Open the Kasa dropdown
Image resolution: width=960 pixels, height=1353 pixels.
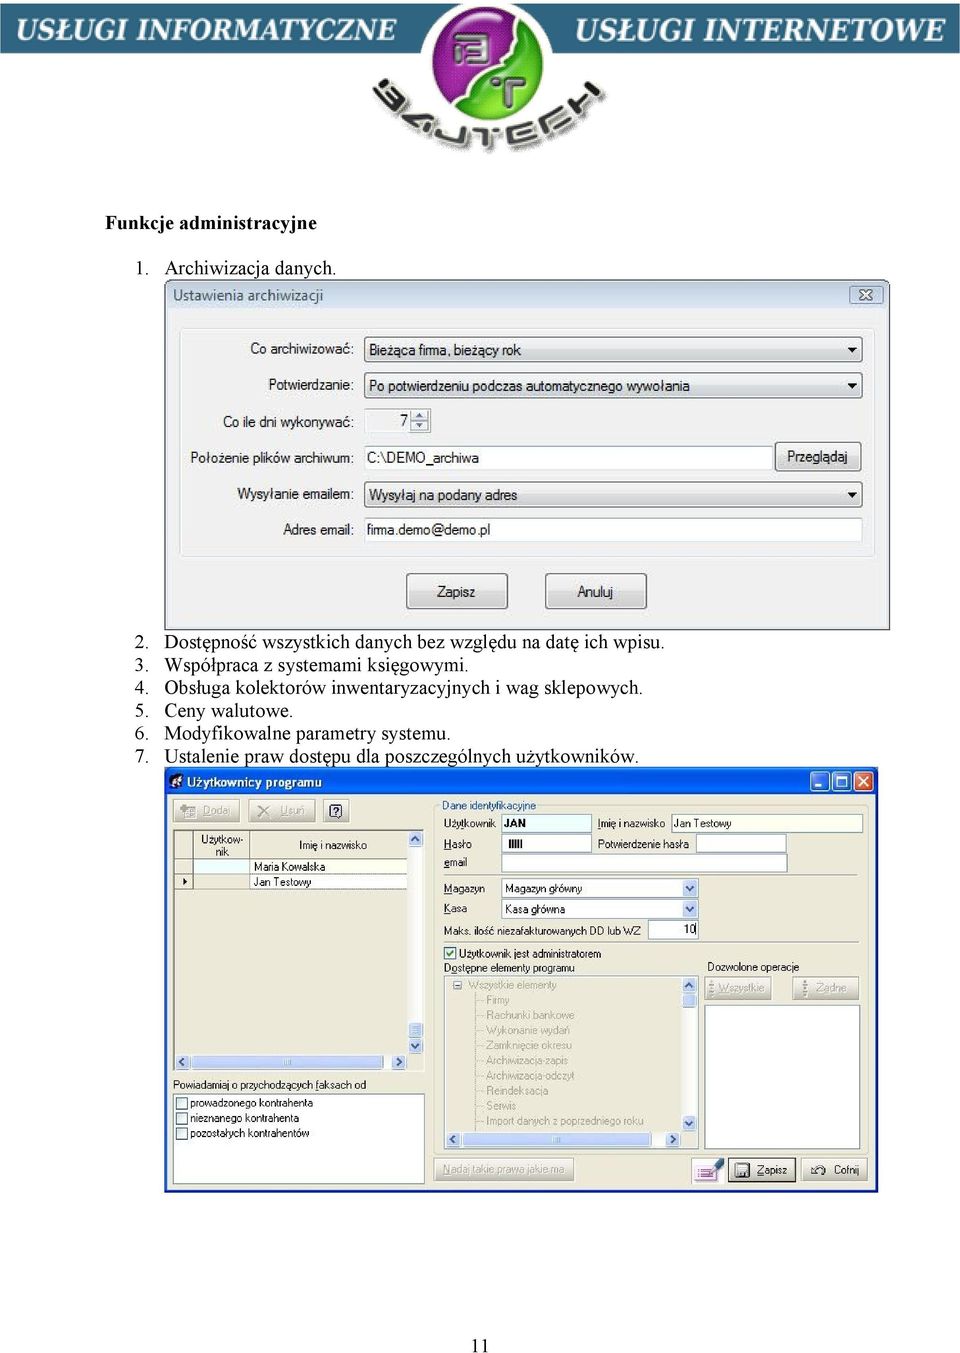[x=689, y=909]
